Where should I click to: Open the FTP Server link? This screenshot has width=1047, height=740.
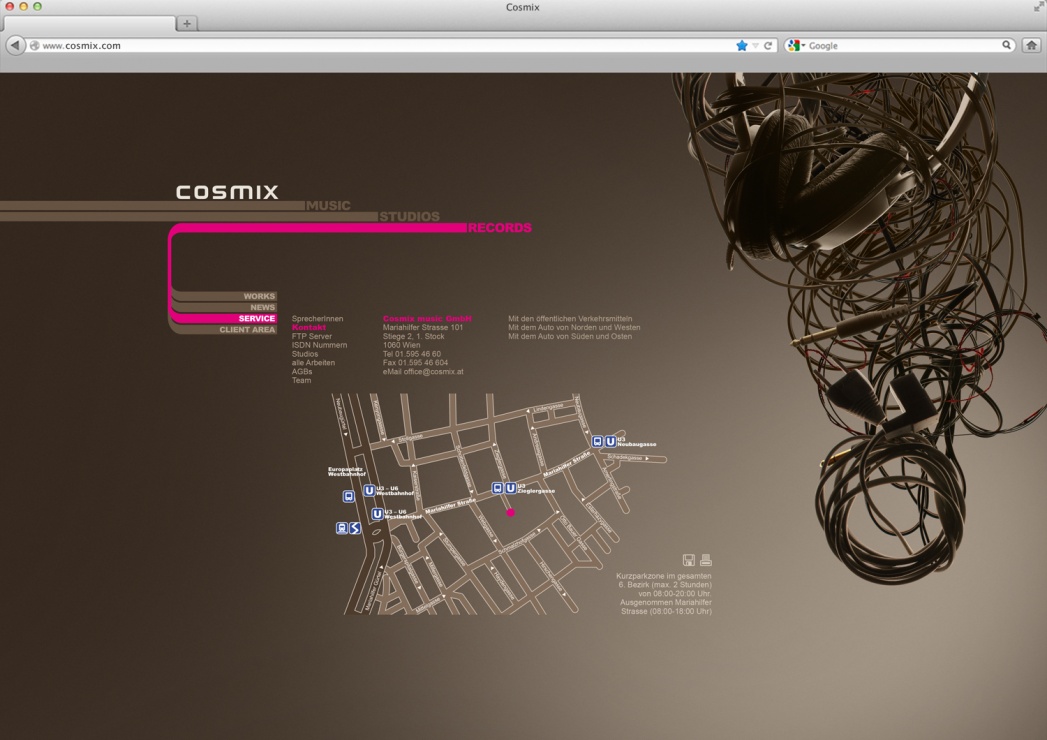pos(312,336)
